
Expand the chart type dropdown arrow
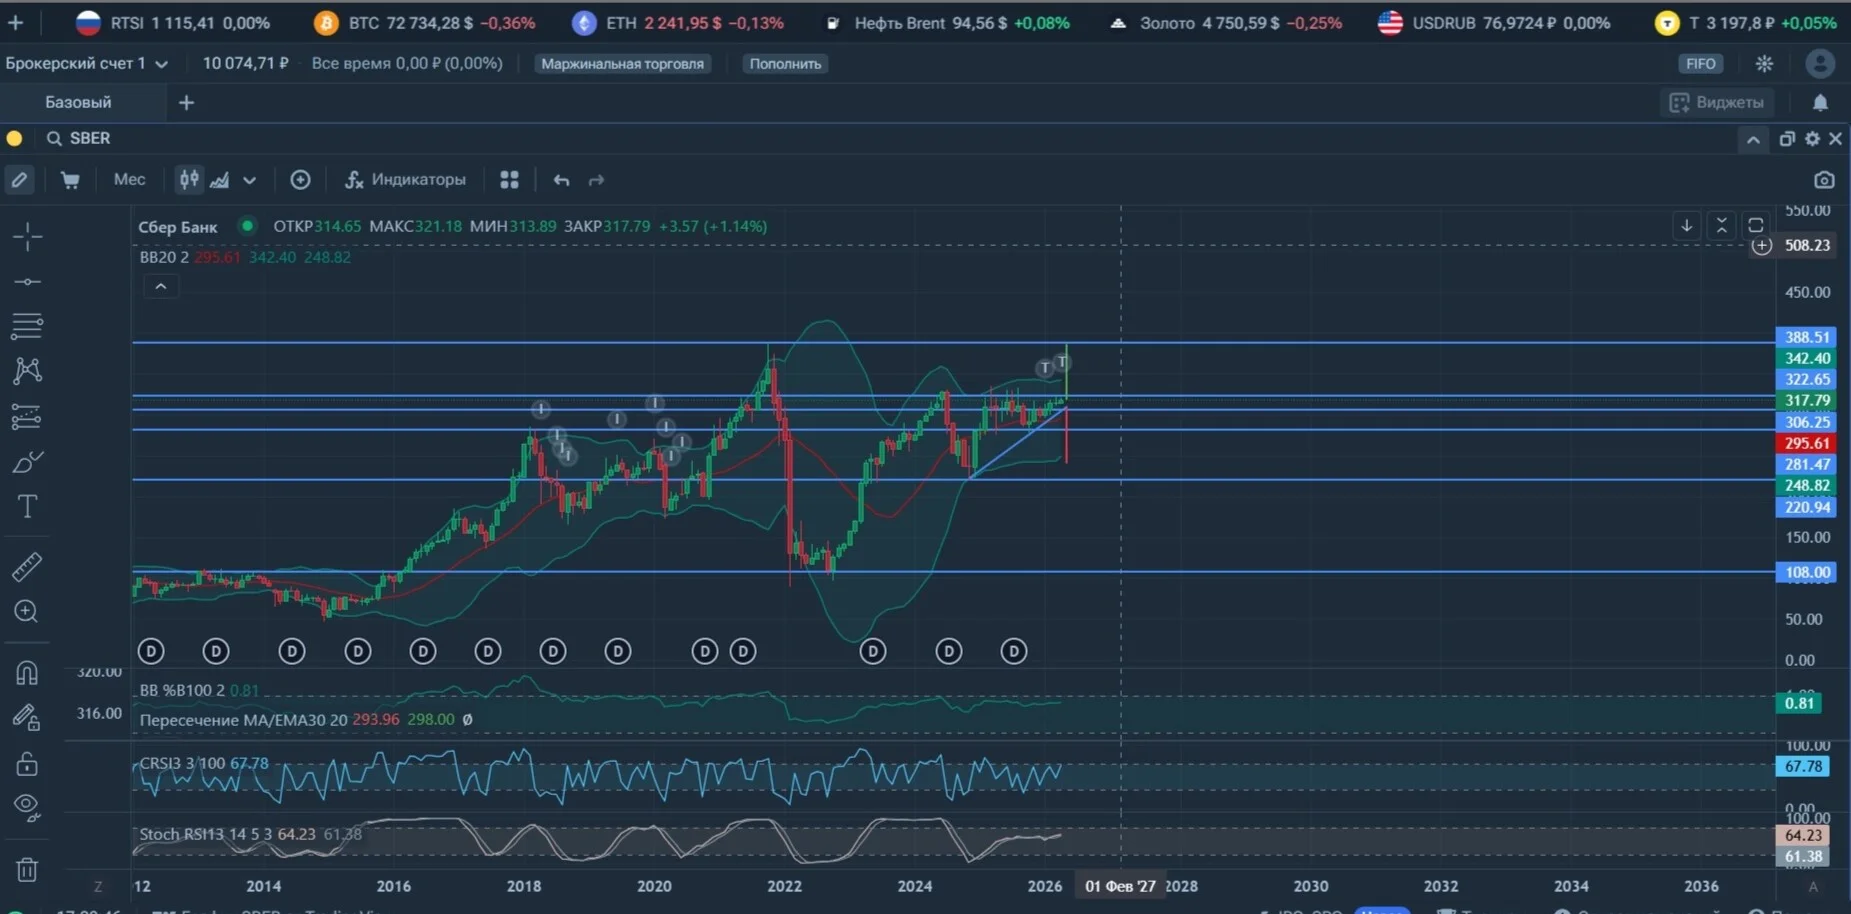250,180
